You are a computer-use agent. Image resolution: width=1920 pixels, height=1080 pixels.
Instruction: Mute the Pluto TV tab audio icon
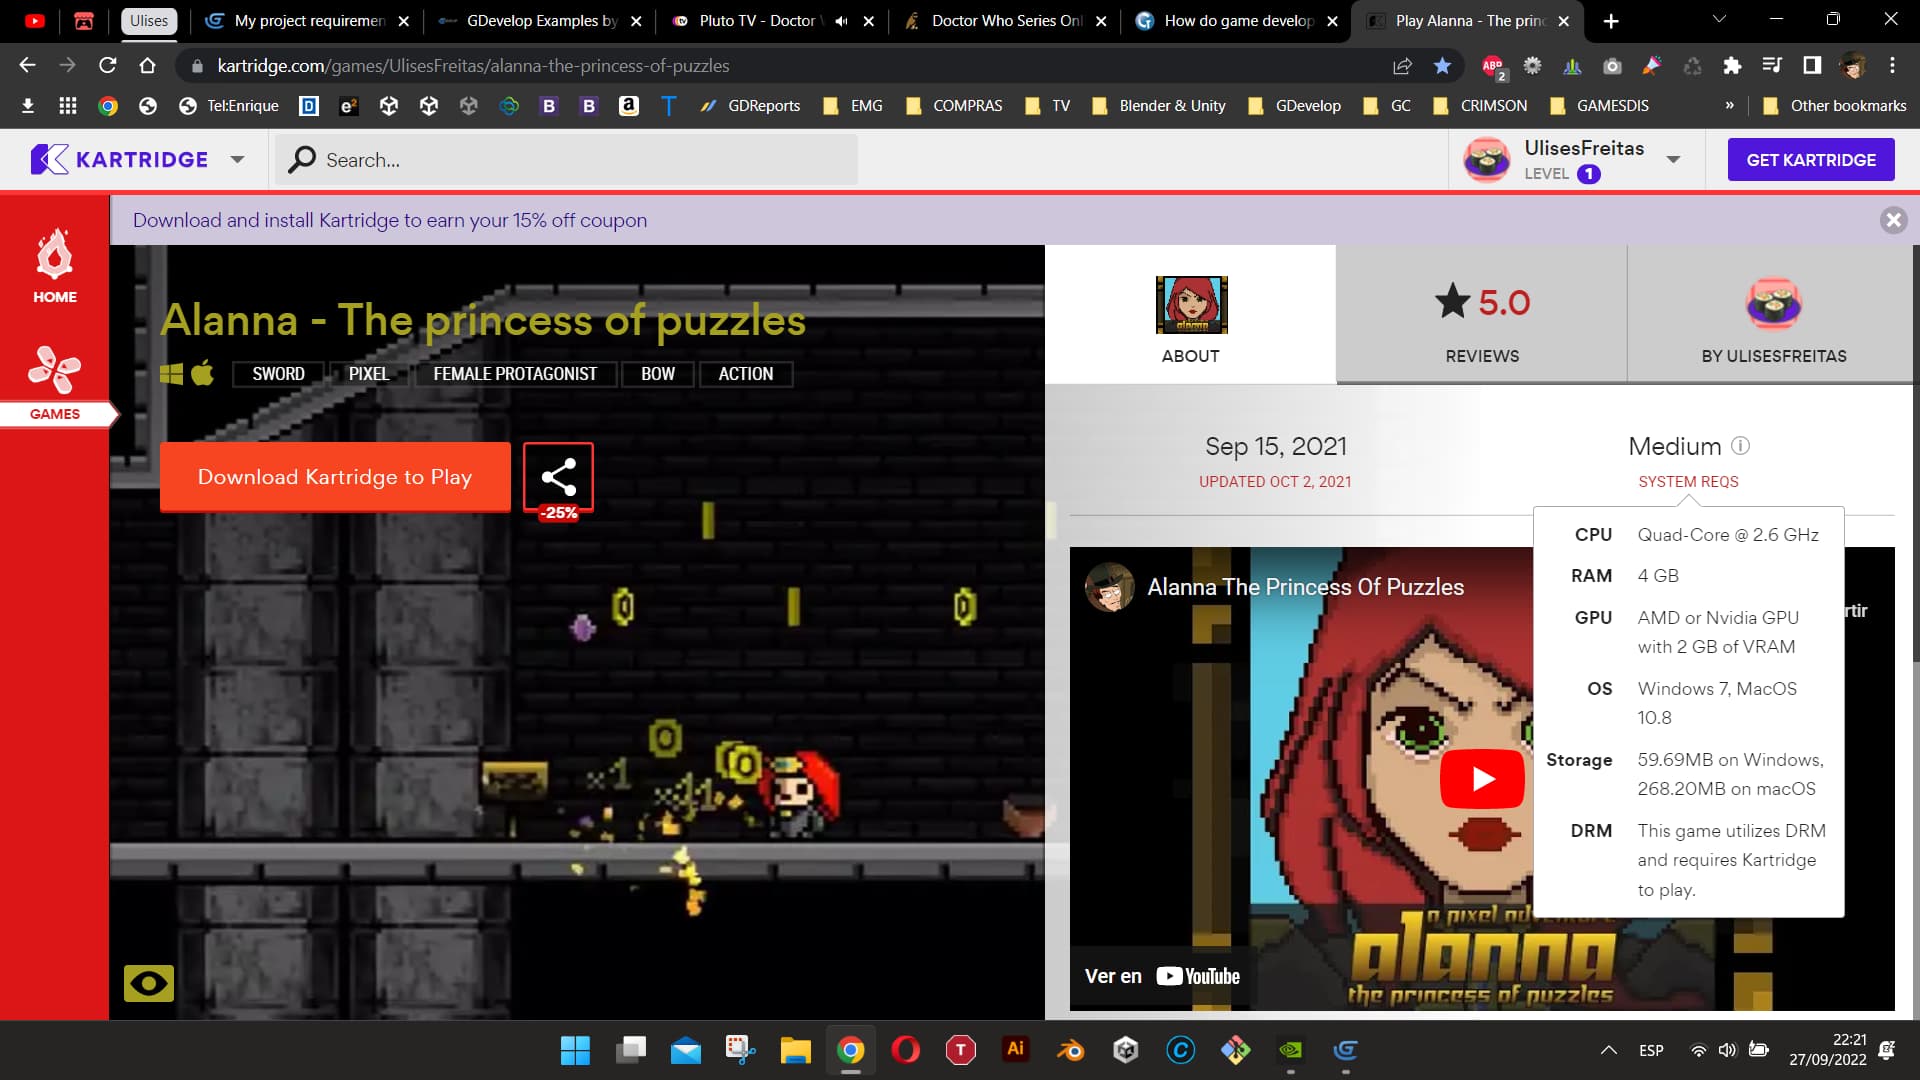pos(841,21)
